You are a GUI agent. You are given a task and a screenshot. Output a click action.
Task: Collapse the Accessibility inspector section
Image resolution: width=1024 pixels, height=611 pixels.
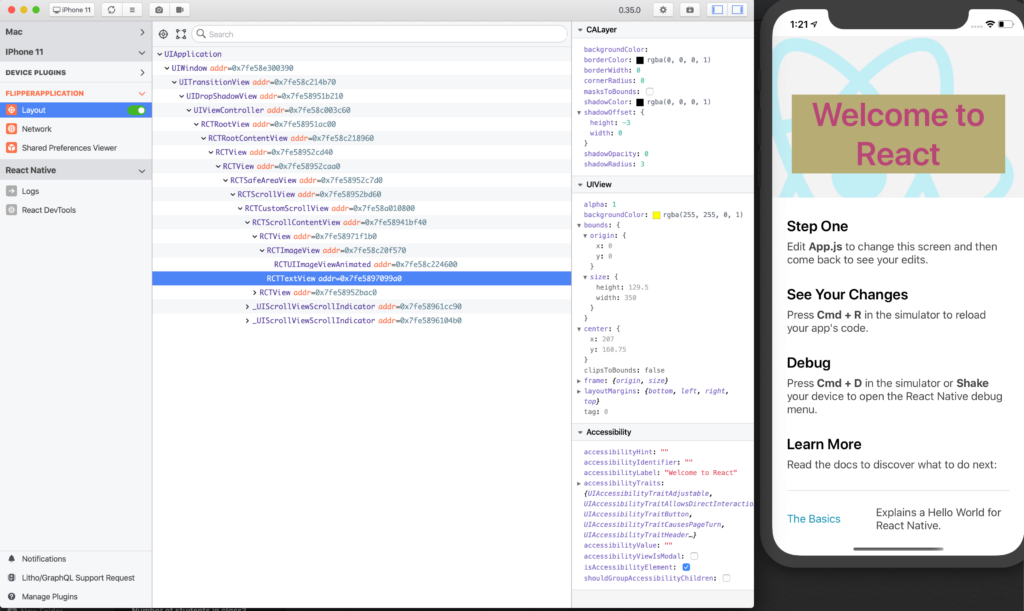580,432
